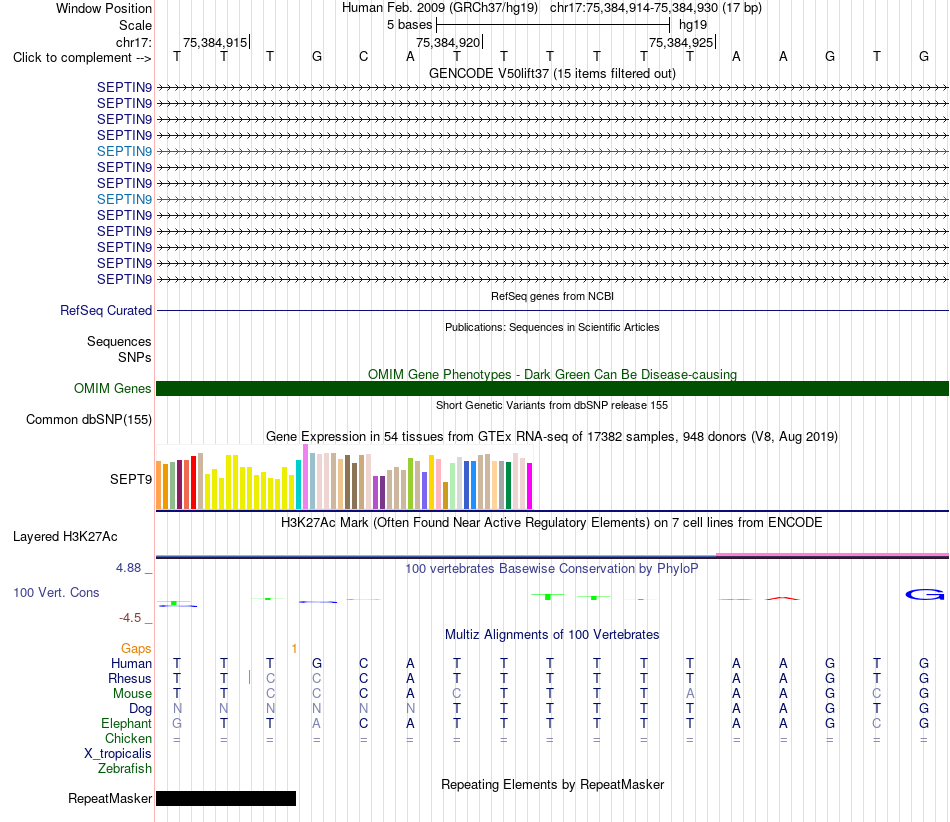This screenshot has height=822, width=950.
Task: Click the 'RefSeq genes from NCBI' title
Action: [552, 296]
